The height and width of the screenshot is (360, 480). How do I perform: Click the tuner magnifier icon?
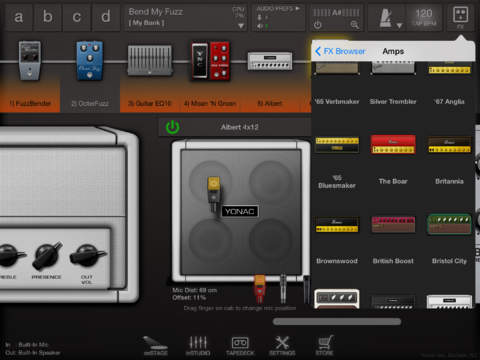(355, 25)
